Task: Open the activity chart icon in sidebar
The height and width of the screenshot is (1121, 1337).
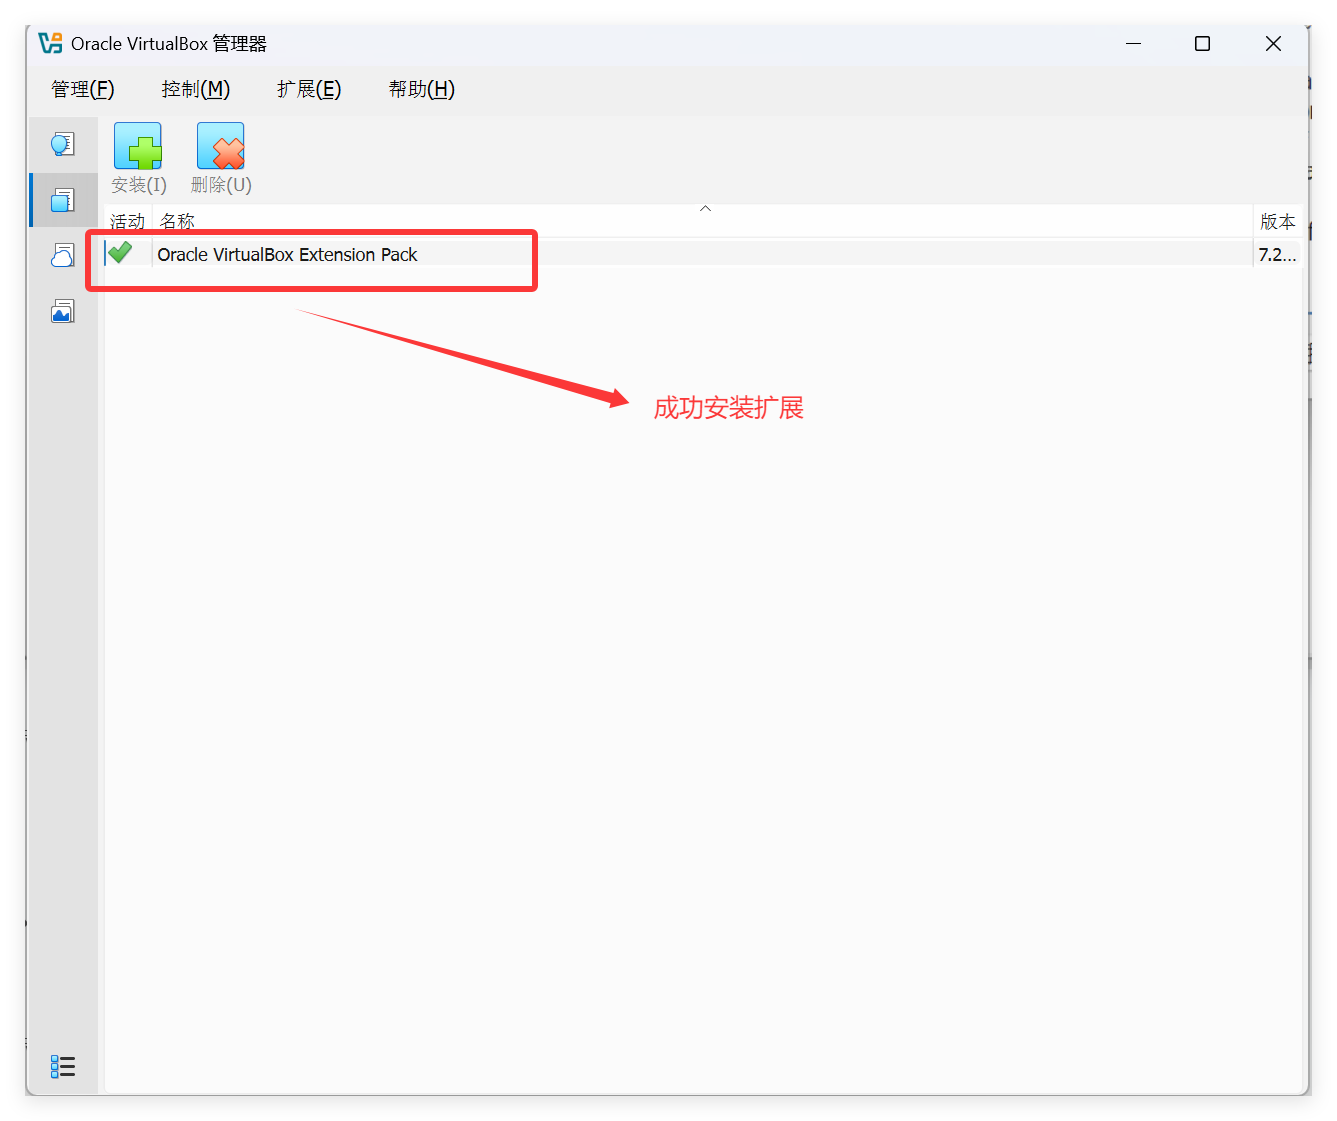Action: pyautogui.click(x=63, y=312)
